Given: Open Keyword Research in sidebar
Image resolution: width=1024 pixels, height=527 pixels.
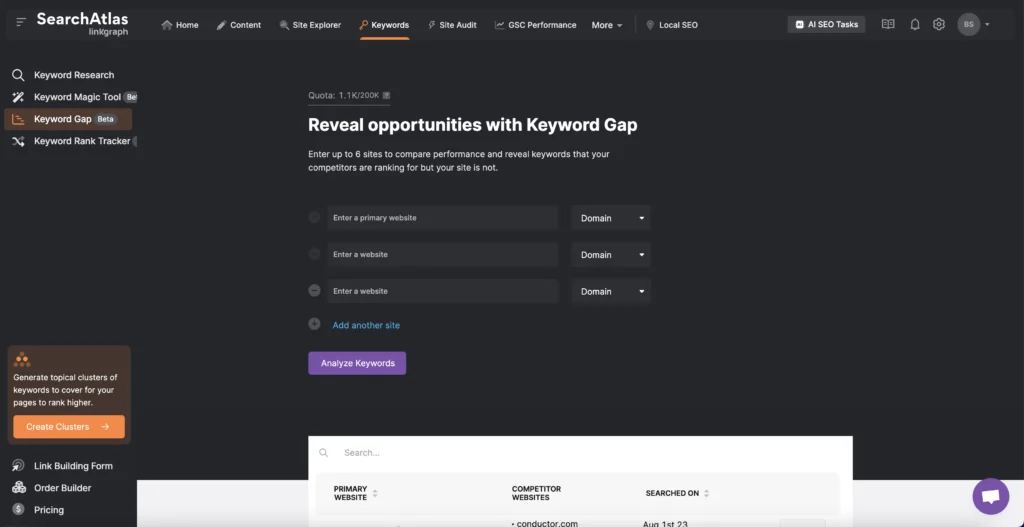Looking at the screenshot, I should point(74,75).
